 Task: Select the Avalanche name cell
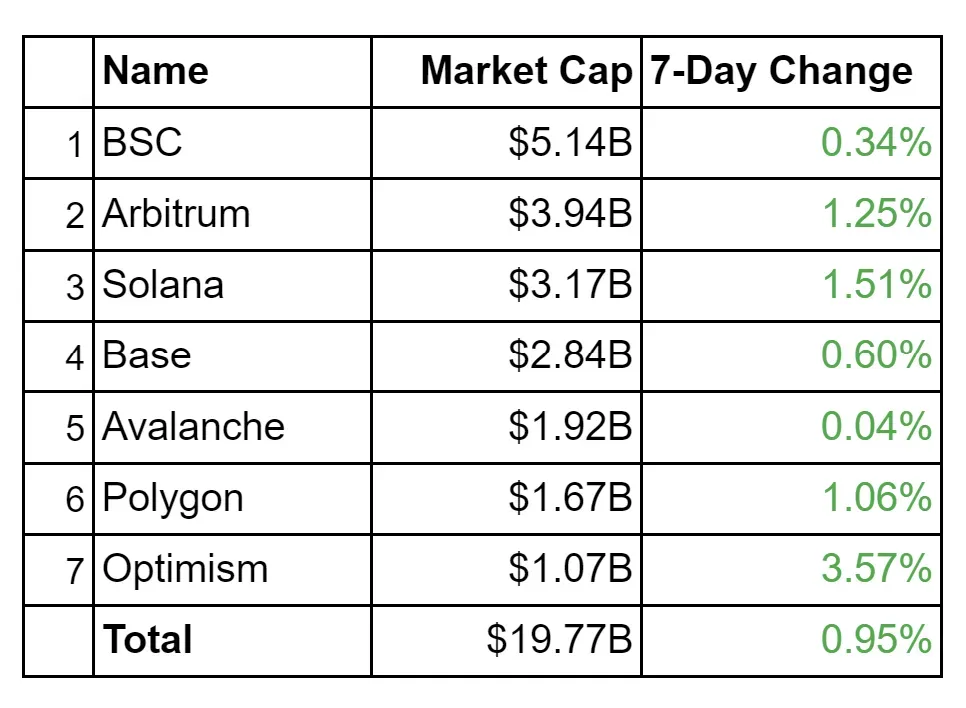[x=193, y=427]
